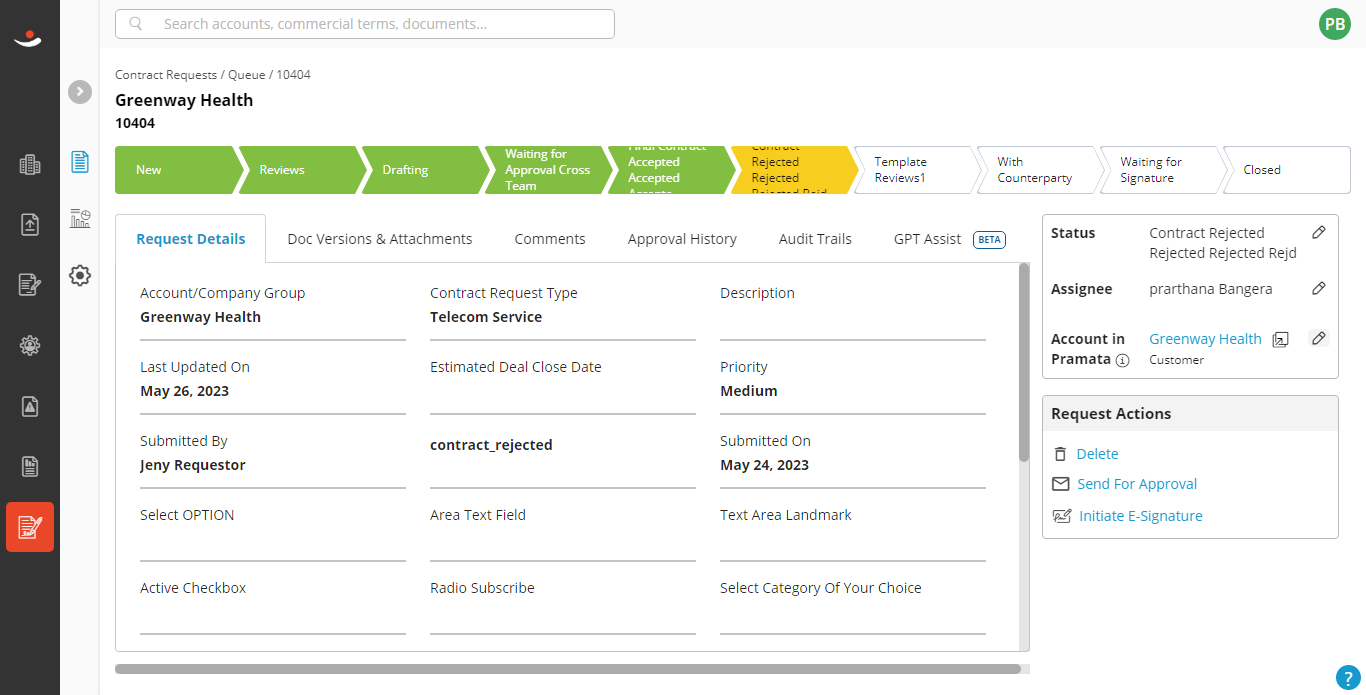Open the help question mark button

pyautogui.click(x=1347, y=677)
